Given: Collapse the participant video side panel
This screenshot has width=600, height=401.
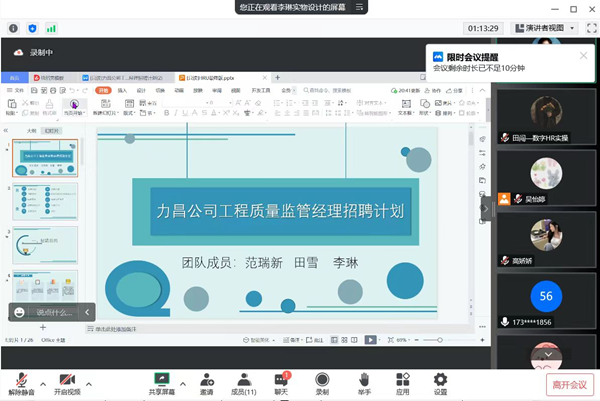Looking at the screenshot, I should coord(485,208).
